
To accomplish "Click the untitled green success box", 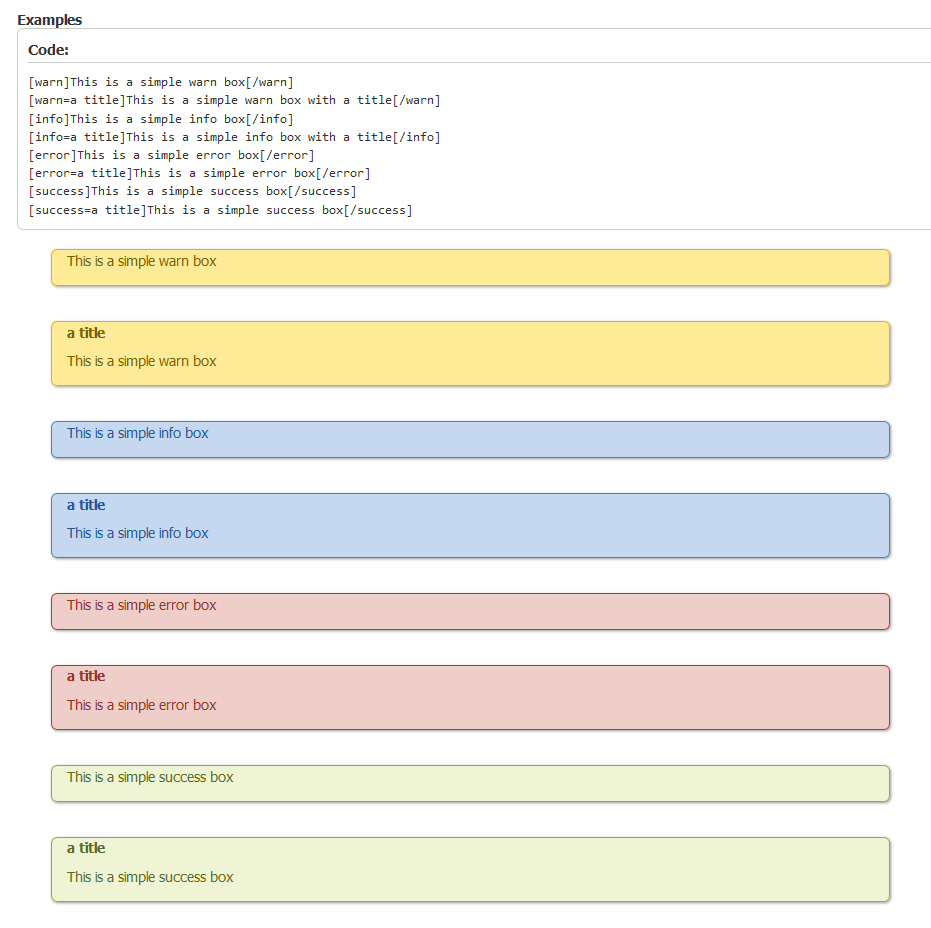I will click(x=470, y=783).
